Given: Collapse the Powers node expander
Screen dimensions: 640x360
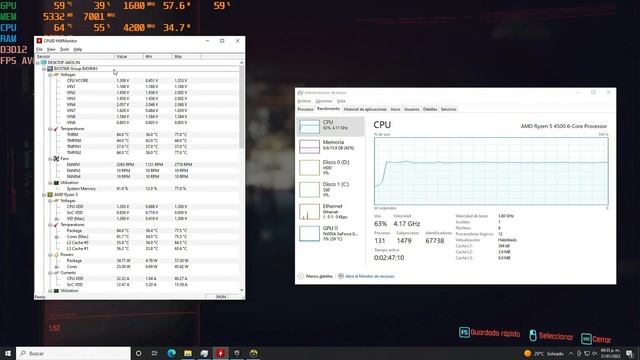Looking at the screenshot, I should [50, 255].
